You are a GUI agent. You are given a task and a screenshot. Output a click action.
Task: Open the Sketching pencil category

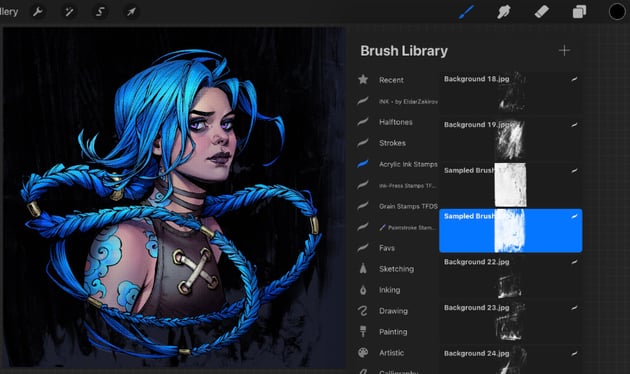pos(397,269)
